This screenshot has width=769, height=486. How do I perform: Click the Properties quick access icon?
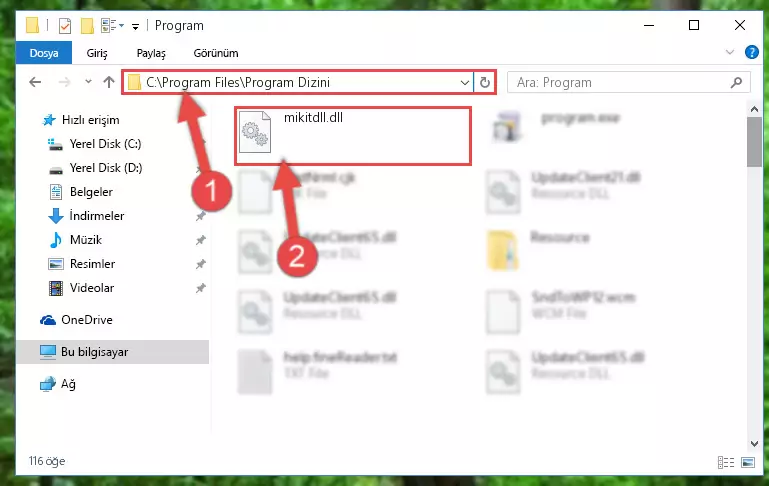click(x=65, y=26)
